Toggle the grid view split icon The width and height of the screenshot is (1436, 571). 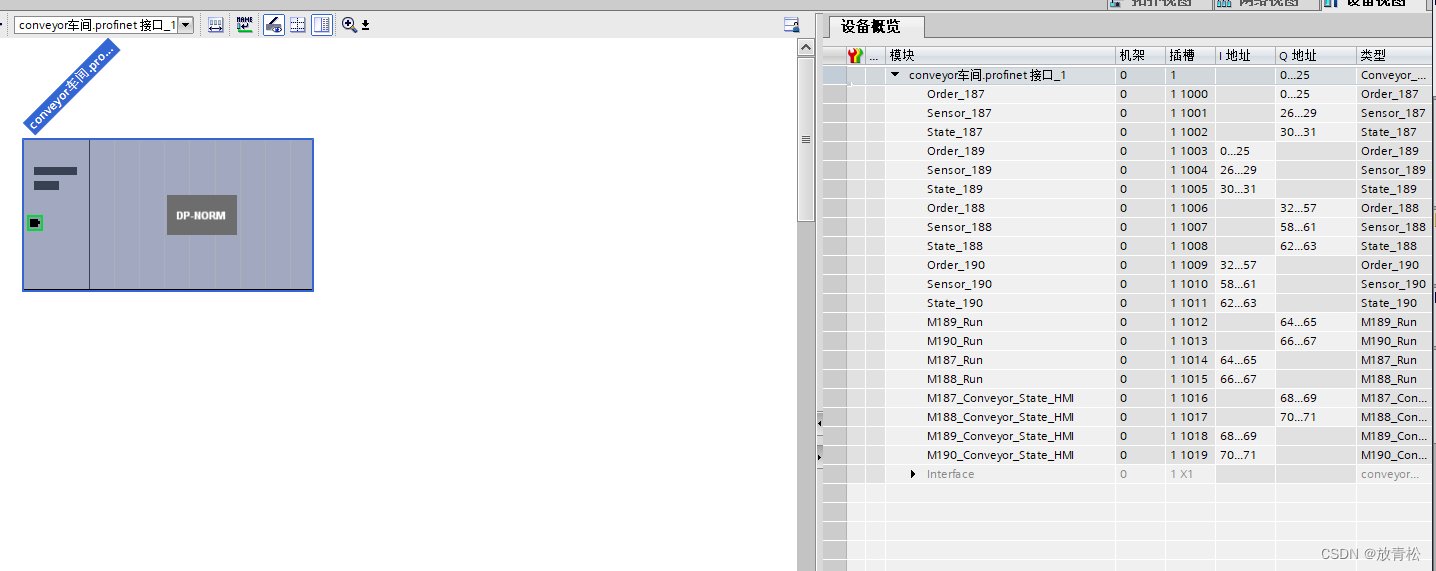click(297, 25)
